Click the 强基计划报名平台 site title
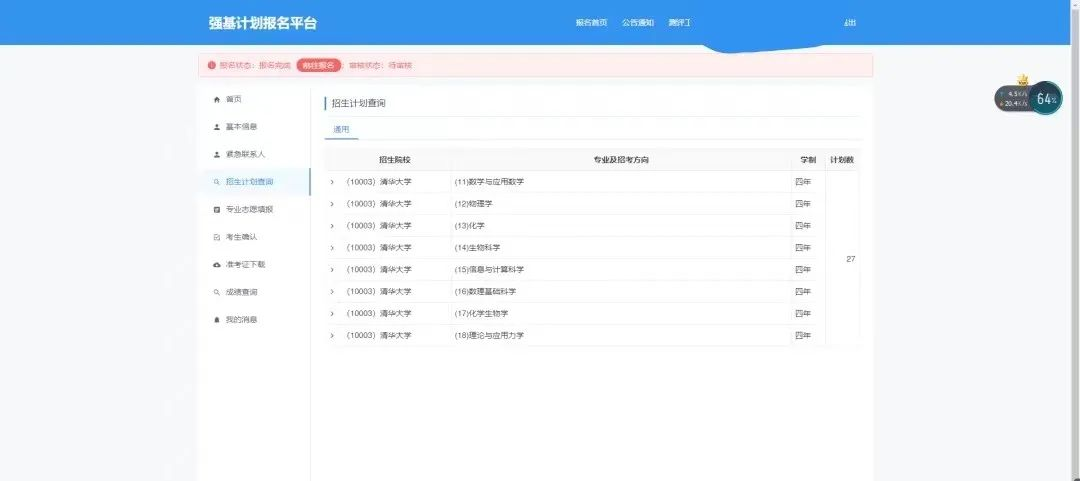Screen dimensions: 1080x481 click(262, 23)
